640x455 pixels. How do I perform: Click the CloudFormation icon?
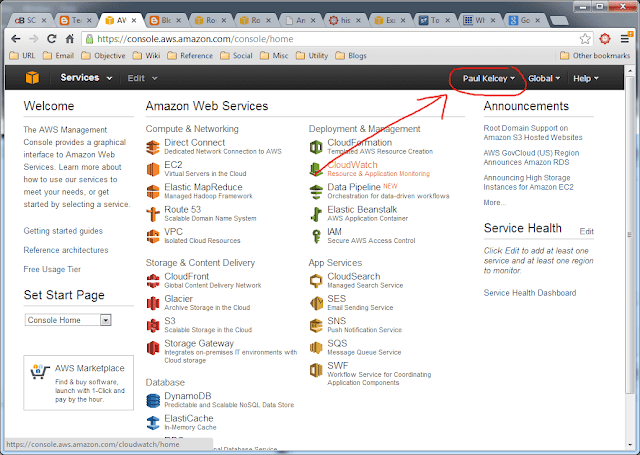(x=316, y=147)
